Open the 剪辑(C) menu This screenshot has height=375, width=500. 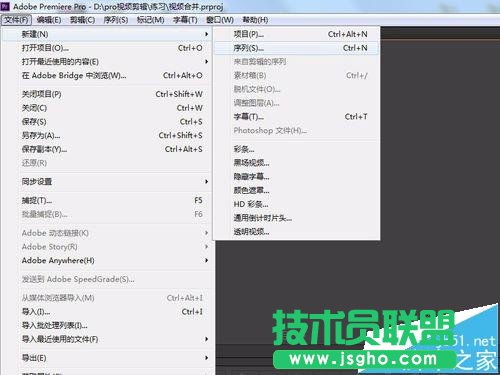[x=82, y=20]
